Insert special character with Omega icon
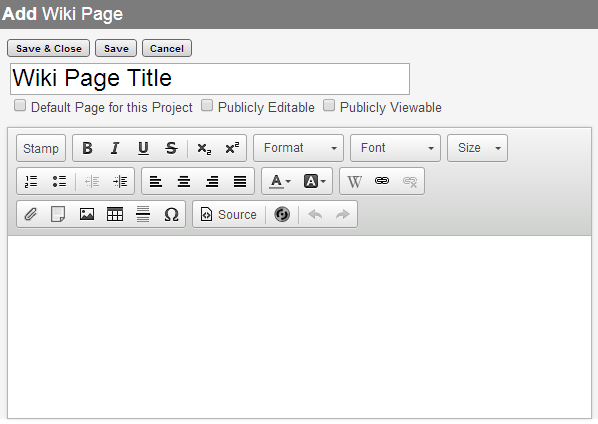Screen dimensions: 598x424 171,214
